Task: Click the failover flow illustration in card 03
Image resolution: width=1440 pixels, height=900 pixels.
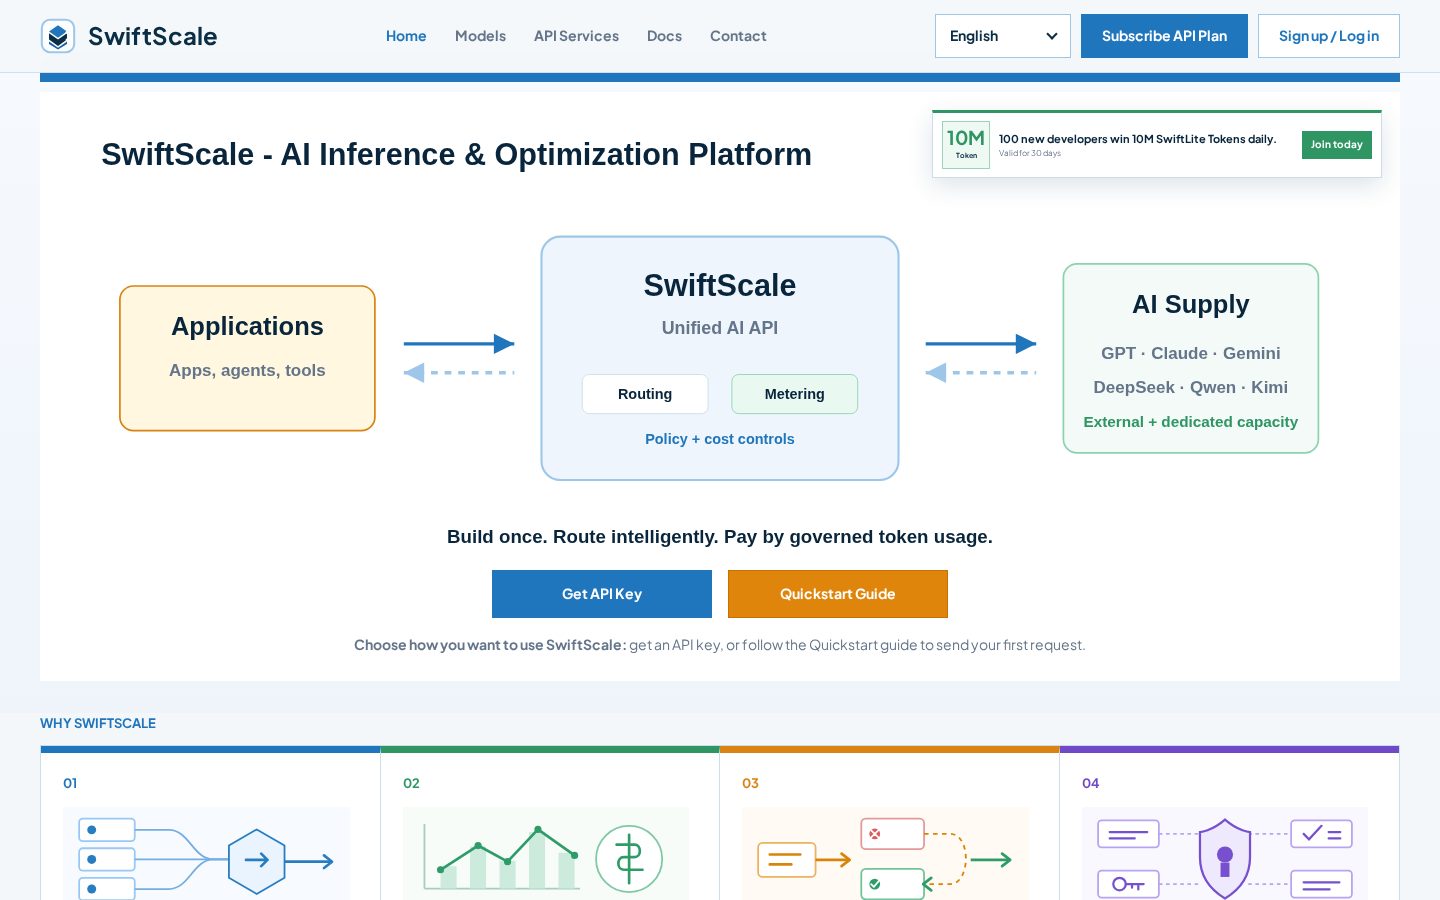Action: tap(885, 853)
